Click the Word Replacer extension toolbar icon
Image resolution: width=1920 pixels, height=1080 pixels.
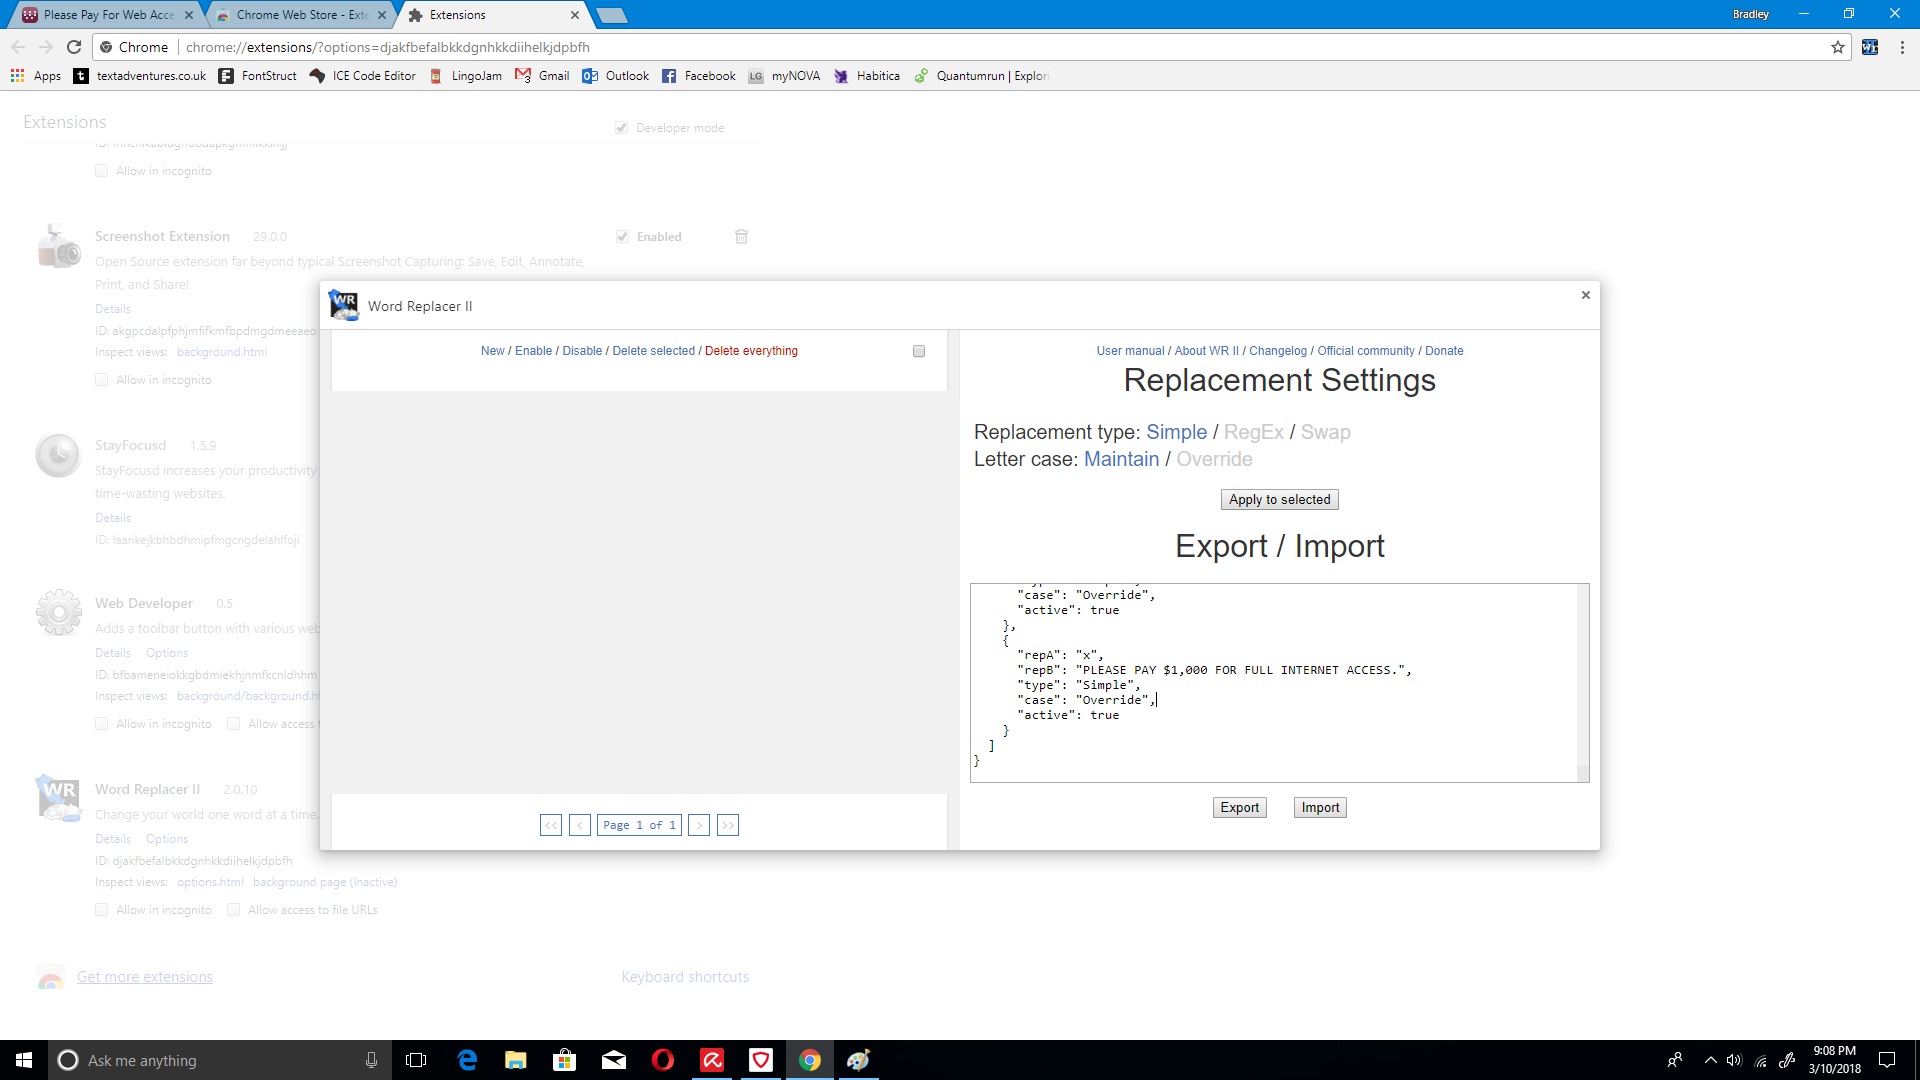pos(1870,47)
